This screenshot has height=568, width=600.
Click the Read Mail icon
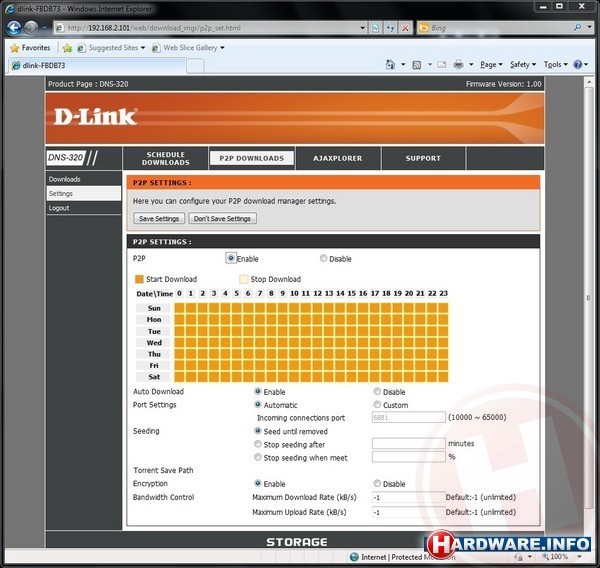[442, 64]
